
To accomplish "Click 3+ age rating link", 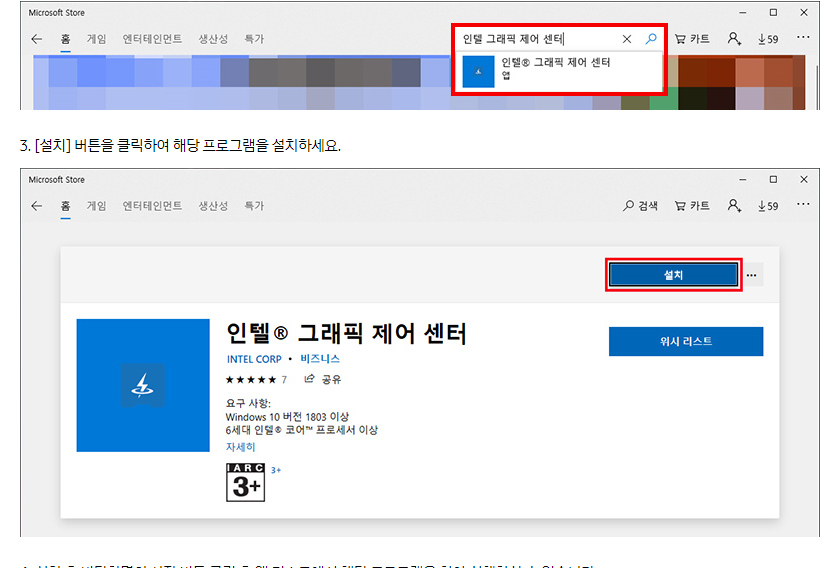I will coord(276,470).
